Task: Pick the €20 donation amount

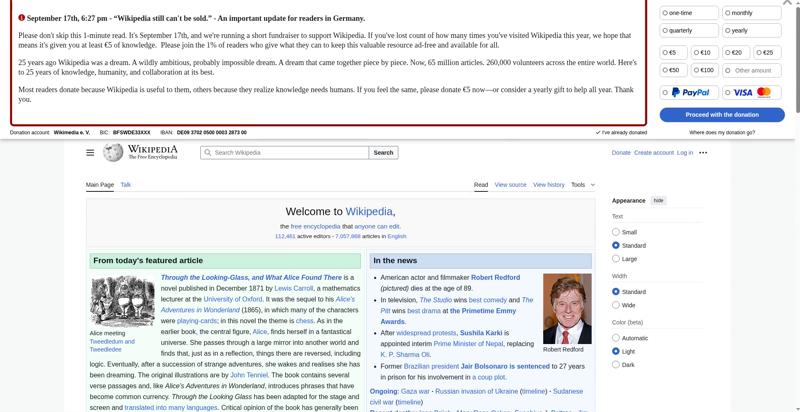Action: point(736,53)
